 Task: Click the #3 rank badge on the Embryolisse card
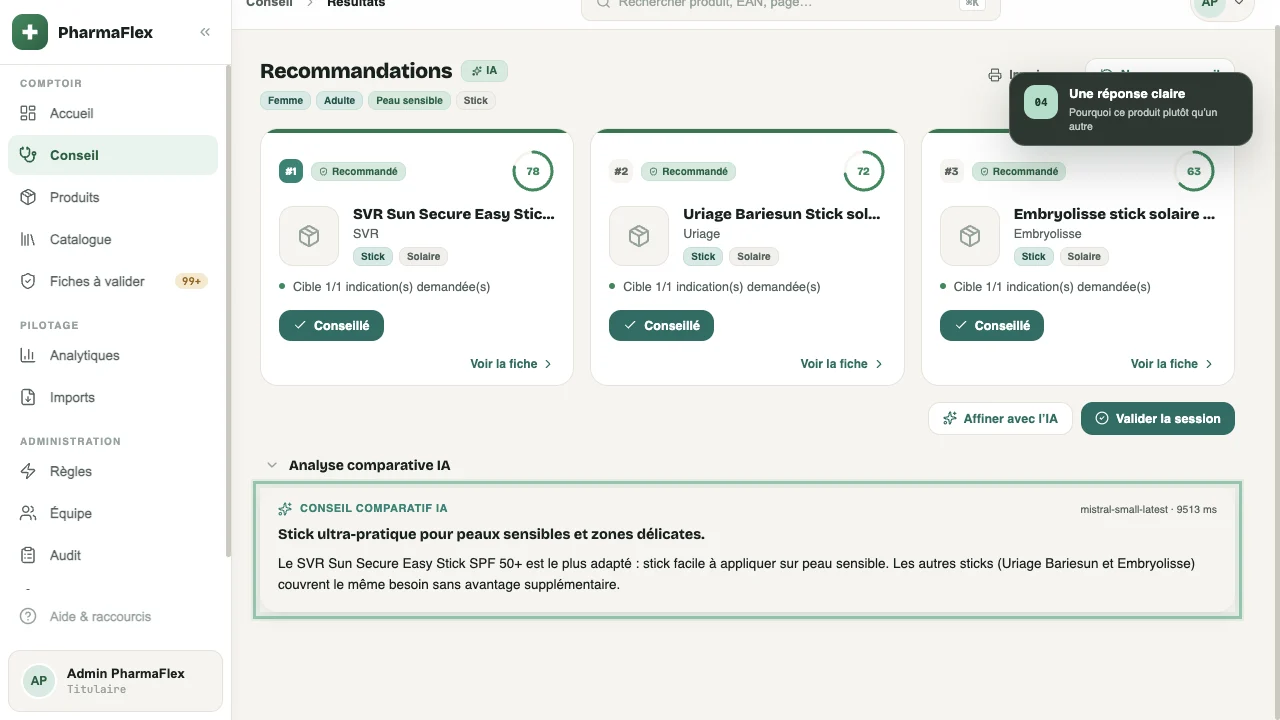tap(951, 171)
